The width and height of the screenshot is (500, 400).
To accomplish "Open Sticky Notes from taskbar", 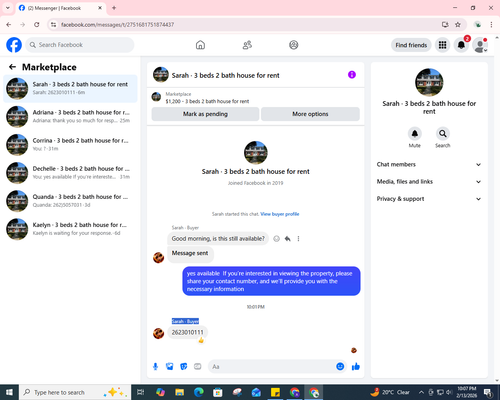I will [275, 392].
